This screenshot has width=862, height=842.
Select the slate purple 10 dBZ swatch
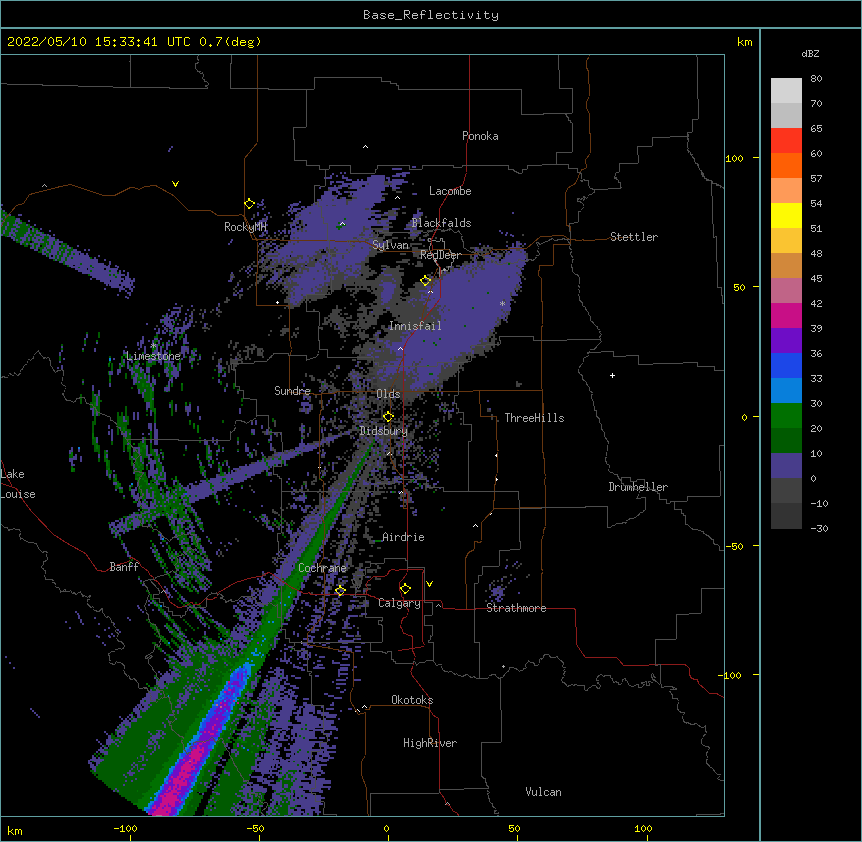[x=786, y=466]
